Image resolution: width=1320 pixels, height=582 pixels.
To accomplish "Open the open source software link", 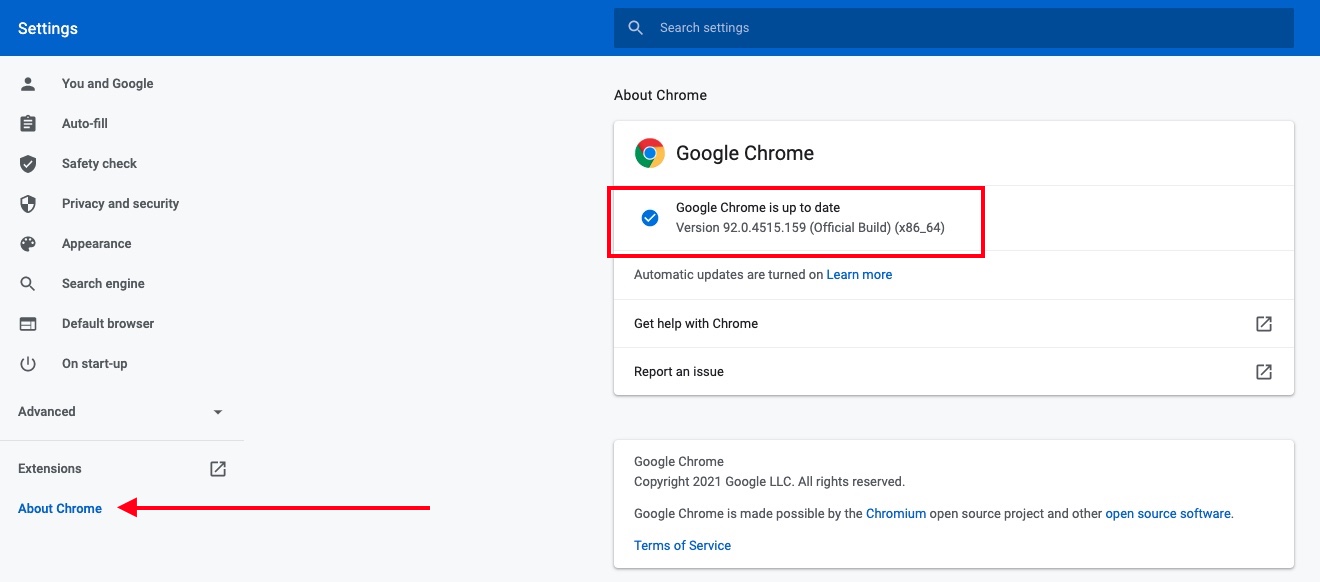I will [x=1168, y=513].
